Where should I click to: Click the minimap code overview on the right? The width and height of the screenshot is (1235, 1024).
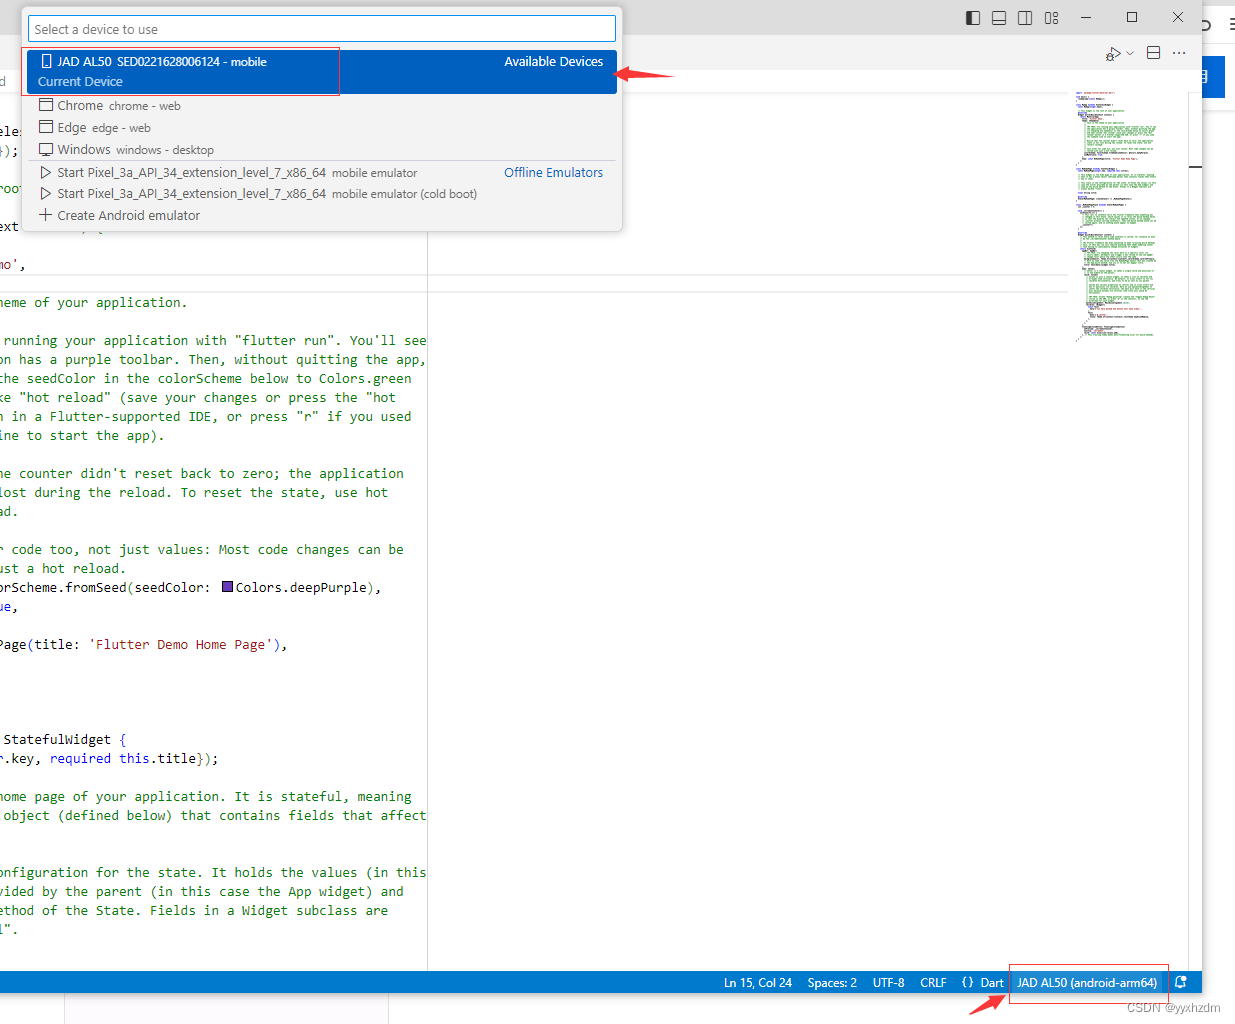pyautogui.click(x=1115, y=210)
